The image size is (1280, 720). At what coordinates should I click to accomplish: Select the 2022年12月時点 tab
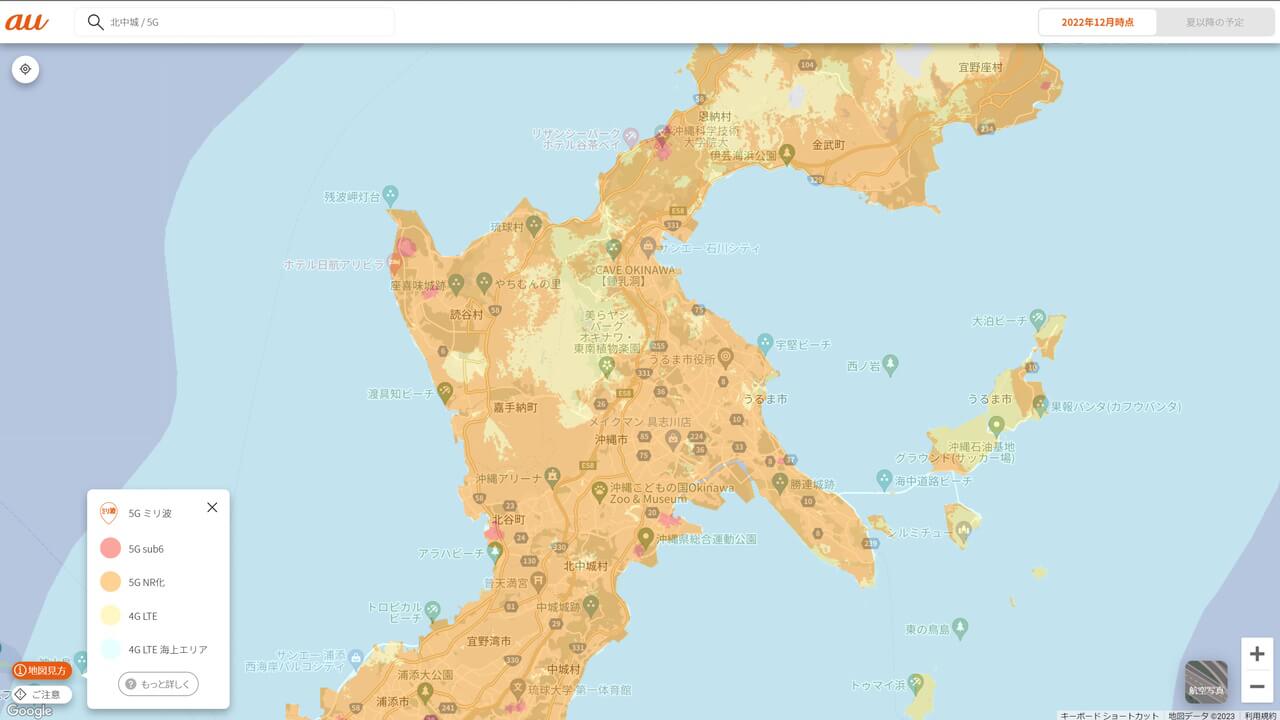[x=1097, y=21]
